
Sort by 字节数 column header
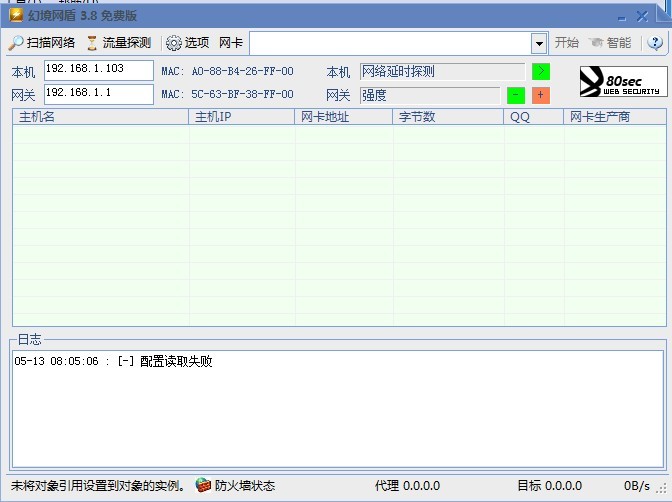pos(448,117)
